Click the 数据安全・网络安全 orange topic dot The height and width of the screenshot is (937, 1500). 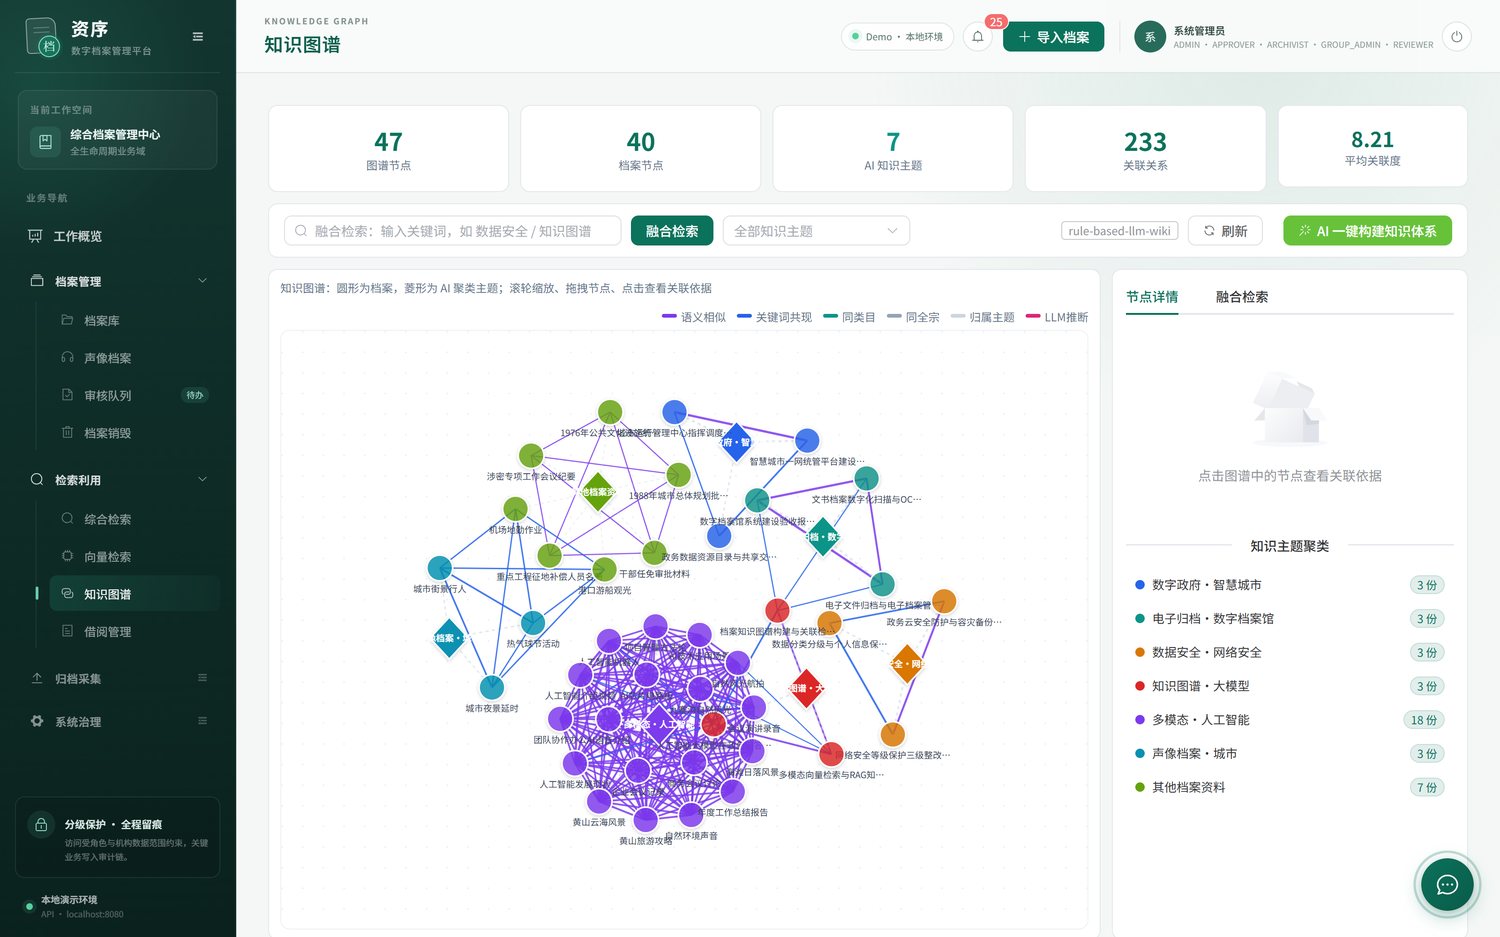1140,652
